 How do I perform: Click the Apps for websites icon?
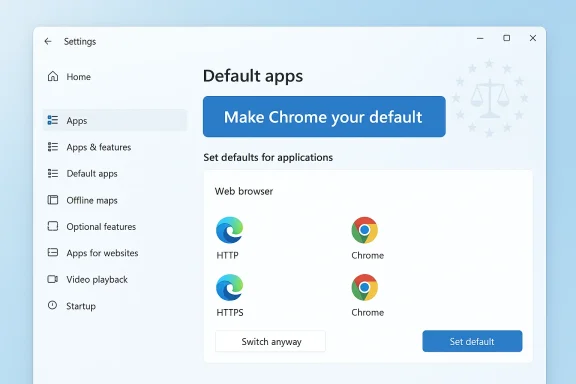[53, 252]
